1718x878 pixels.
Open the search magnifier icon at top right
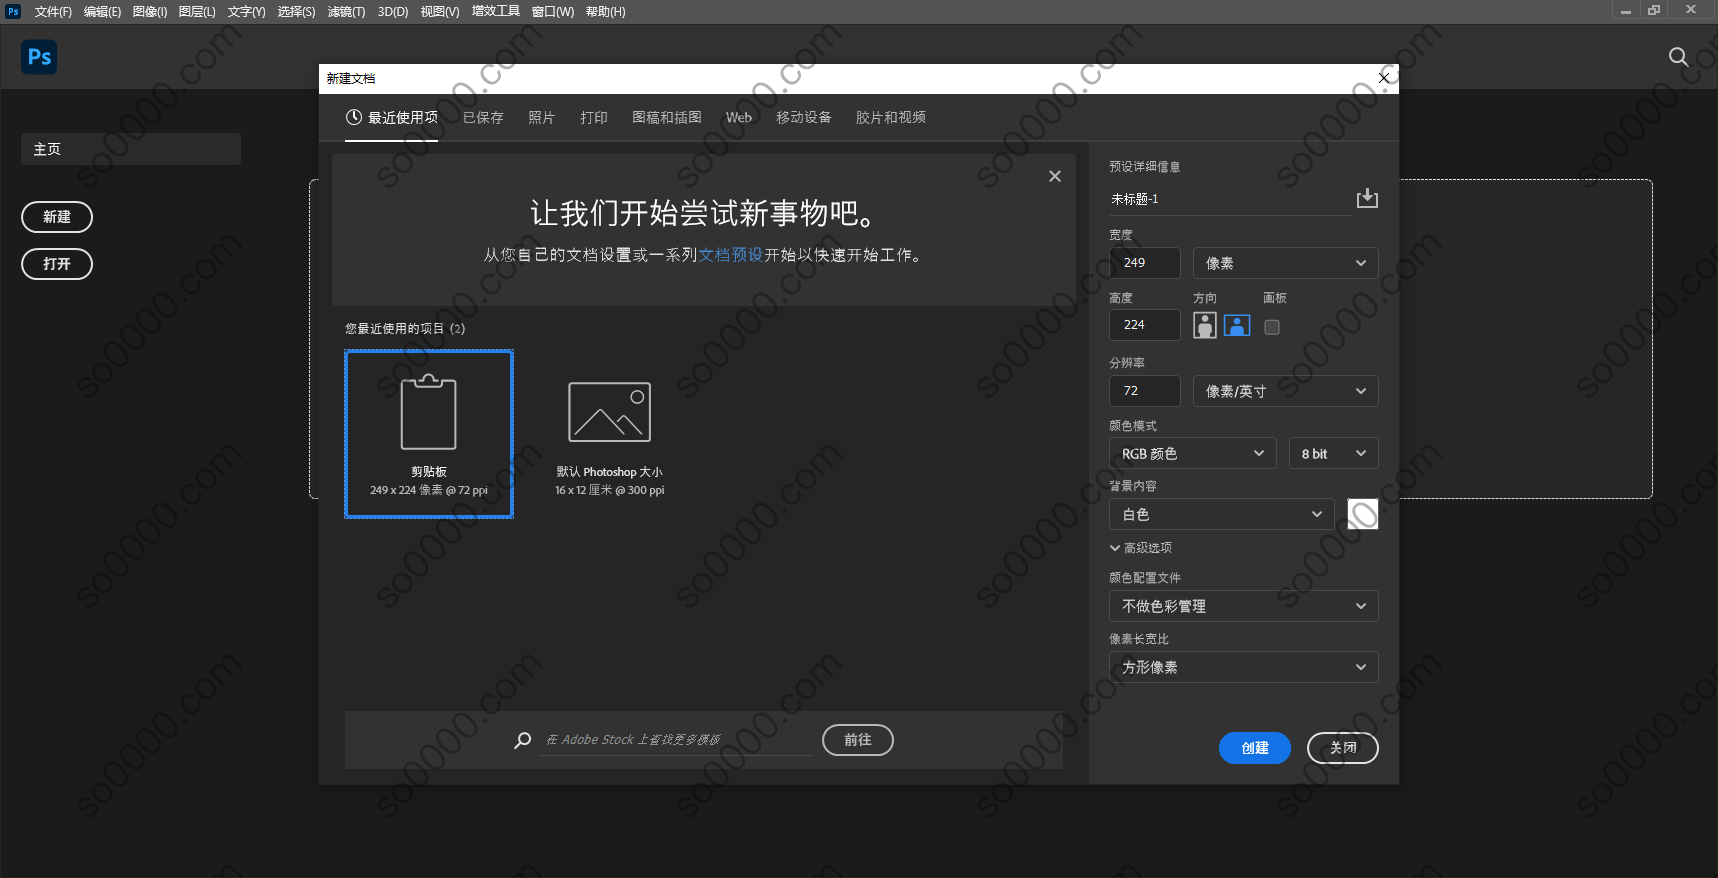(1678, 57)
